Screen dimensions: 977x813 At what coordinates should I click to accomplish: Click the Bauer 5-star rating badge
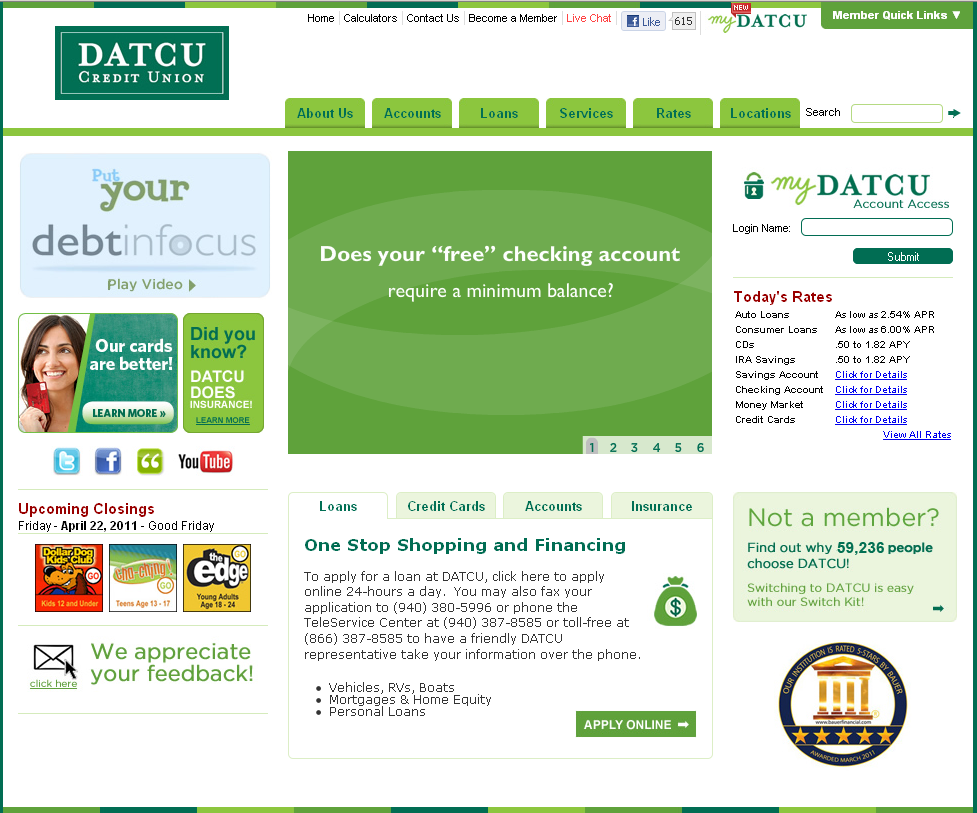(x=842, y=704)
